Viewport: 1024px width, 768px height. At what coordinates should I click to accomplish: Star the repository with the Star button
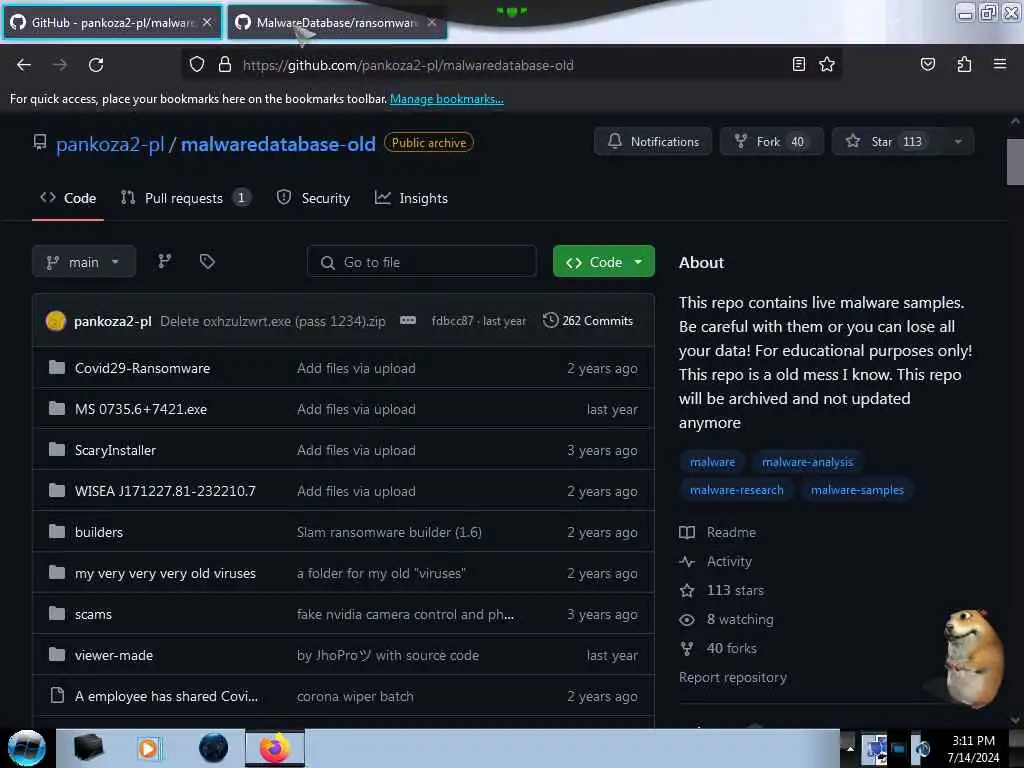pyautogui.click(x=887, y=141)
